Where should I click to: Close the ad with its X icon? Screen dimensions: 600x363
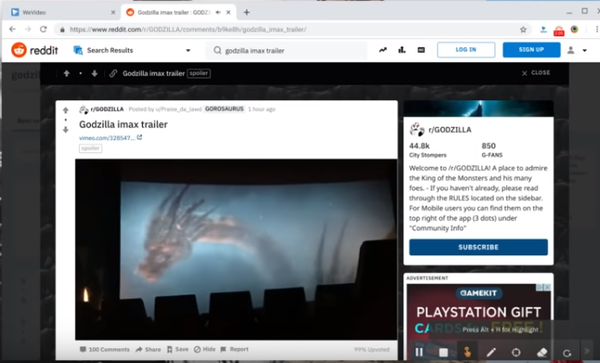click(x=548, y=287)
